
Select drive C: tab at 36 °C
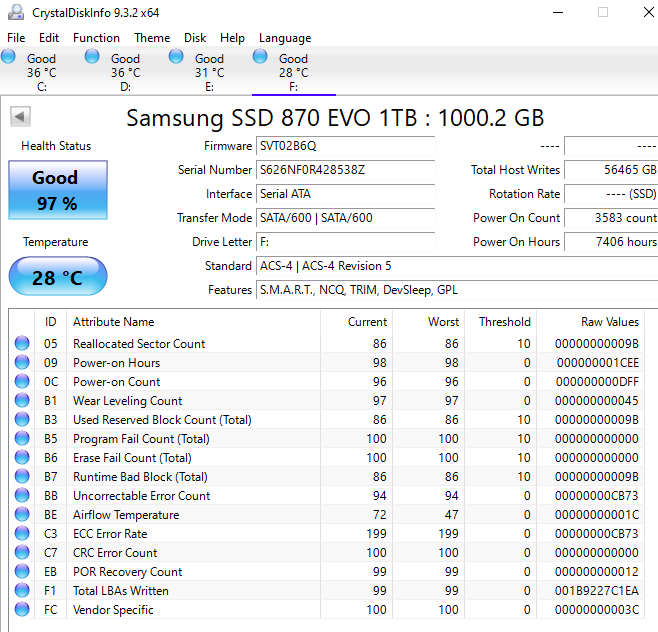coord(41,72)
